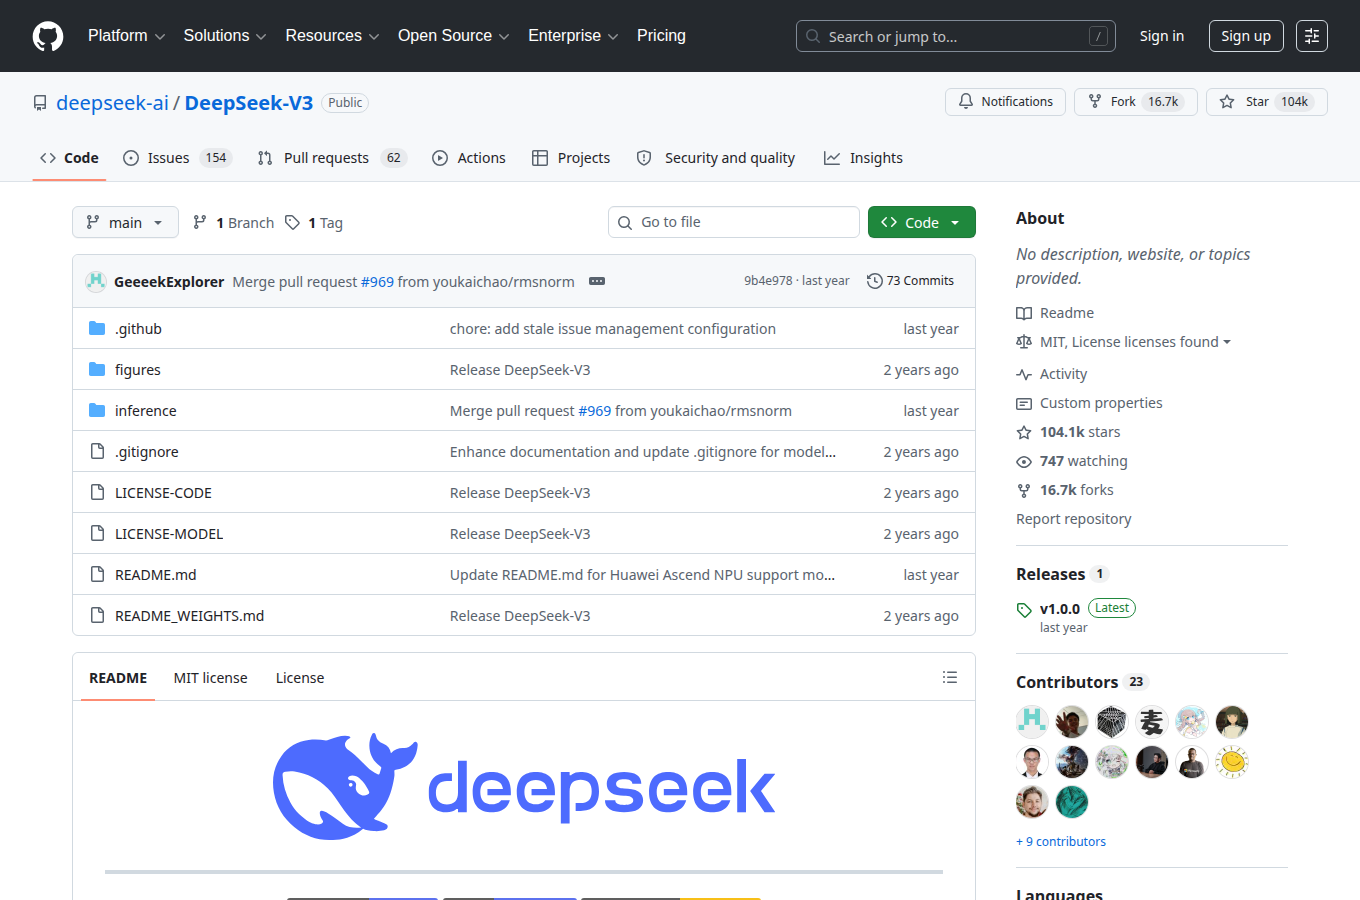Expand the Solutions menu
The image size is (1360, 900).
[224, 36]
